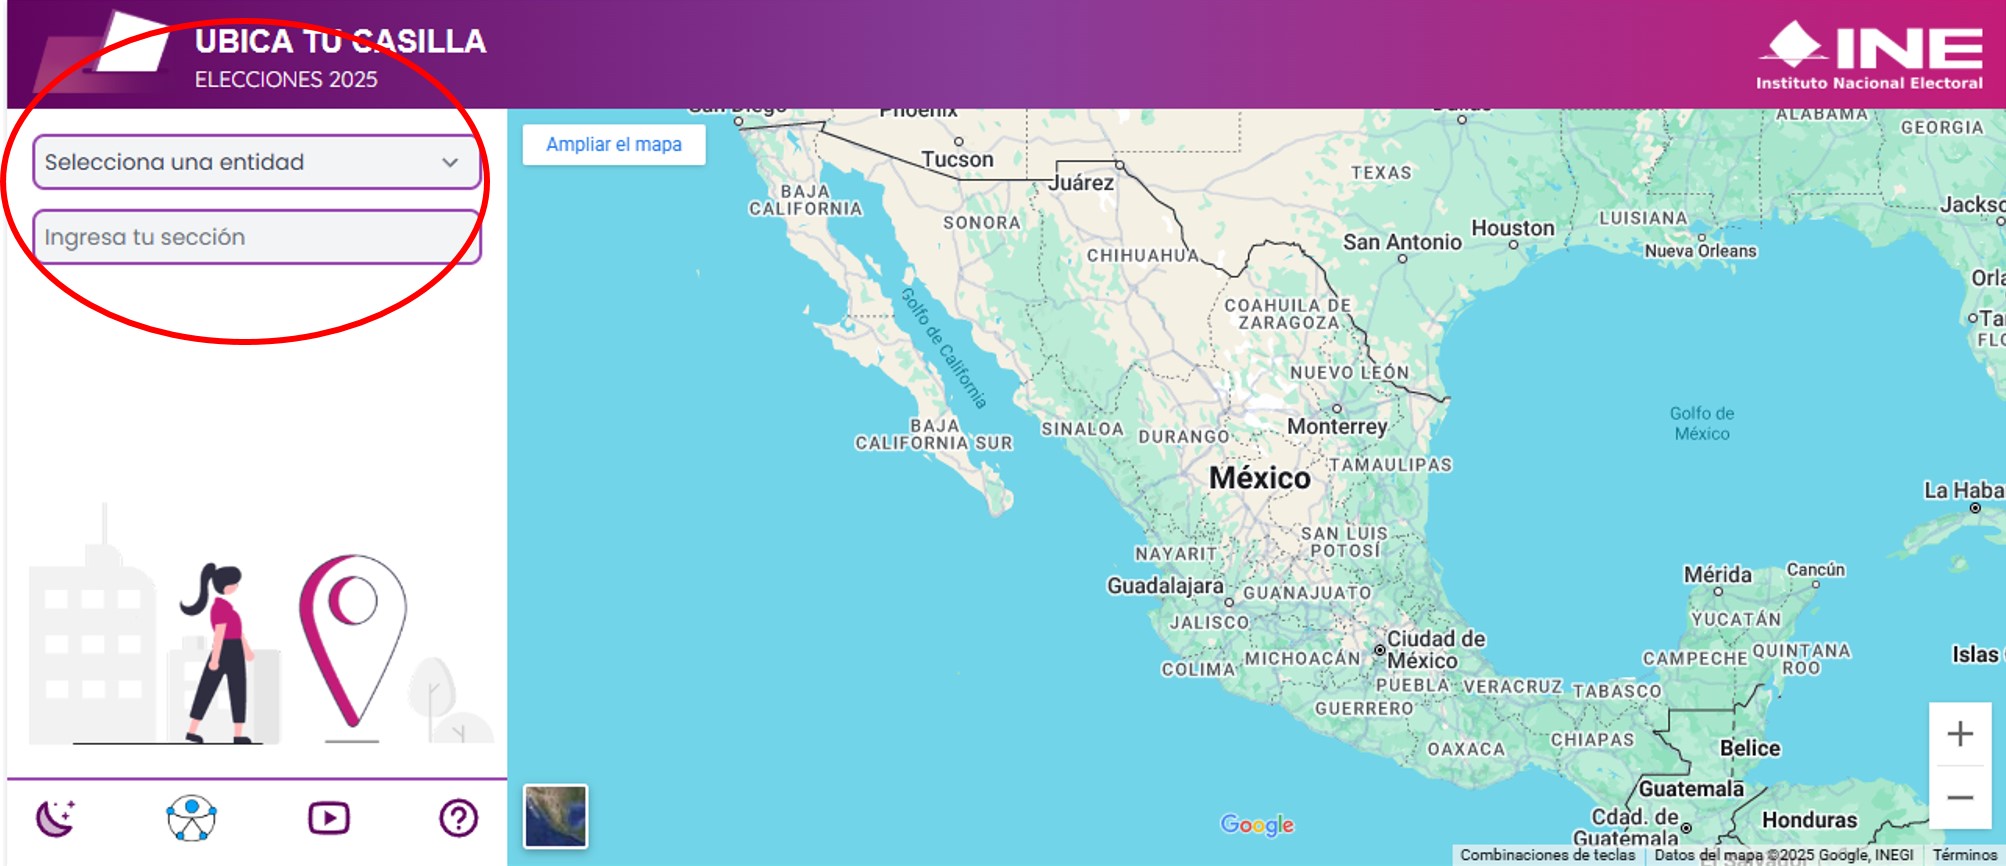Click the 'Monterrey' map label
Image resolution: width=2006 pixels, height=866 pixels.
1337,427
